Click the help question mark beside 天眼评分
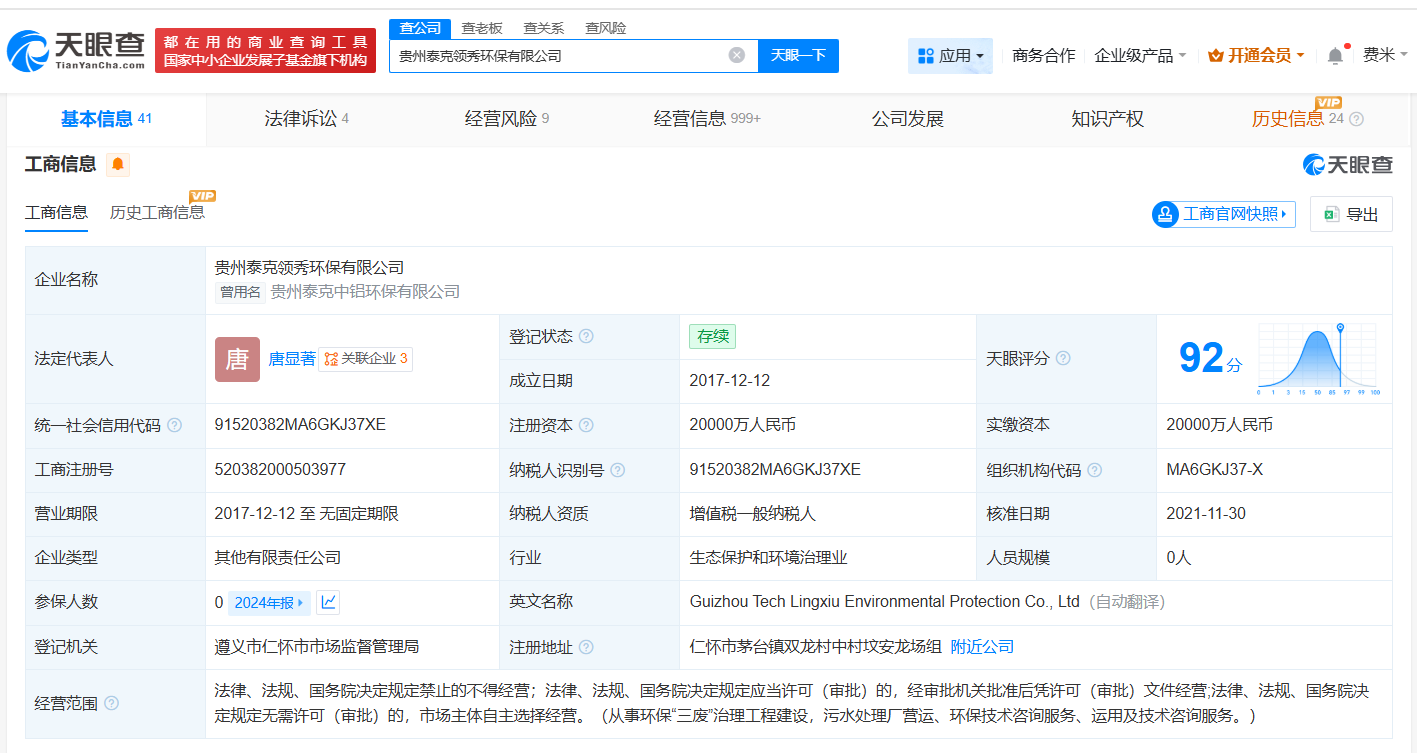The height and width of the screenshot is (753, 1417). click(x=1063, y=357)
